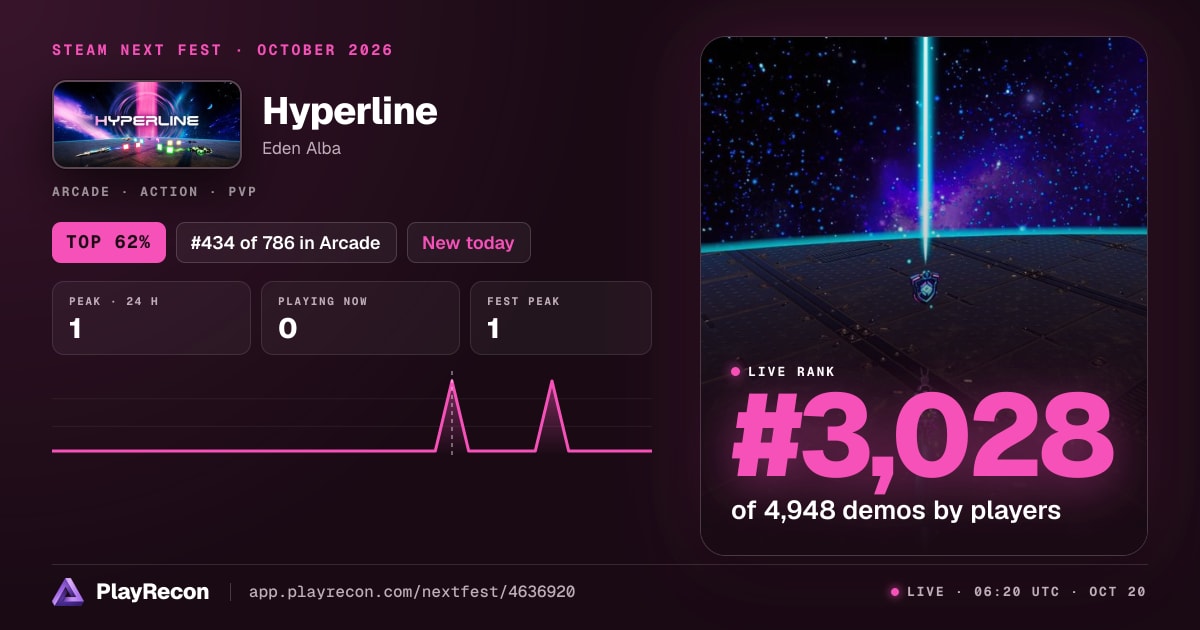
Task: Click the OCT 20 date in footer
Action: point(1117,592)
